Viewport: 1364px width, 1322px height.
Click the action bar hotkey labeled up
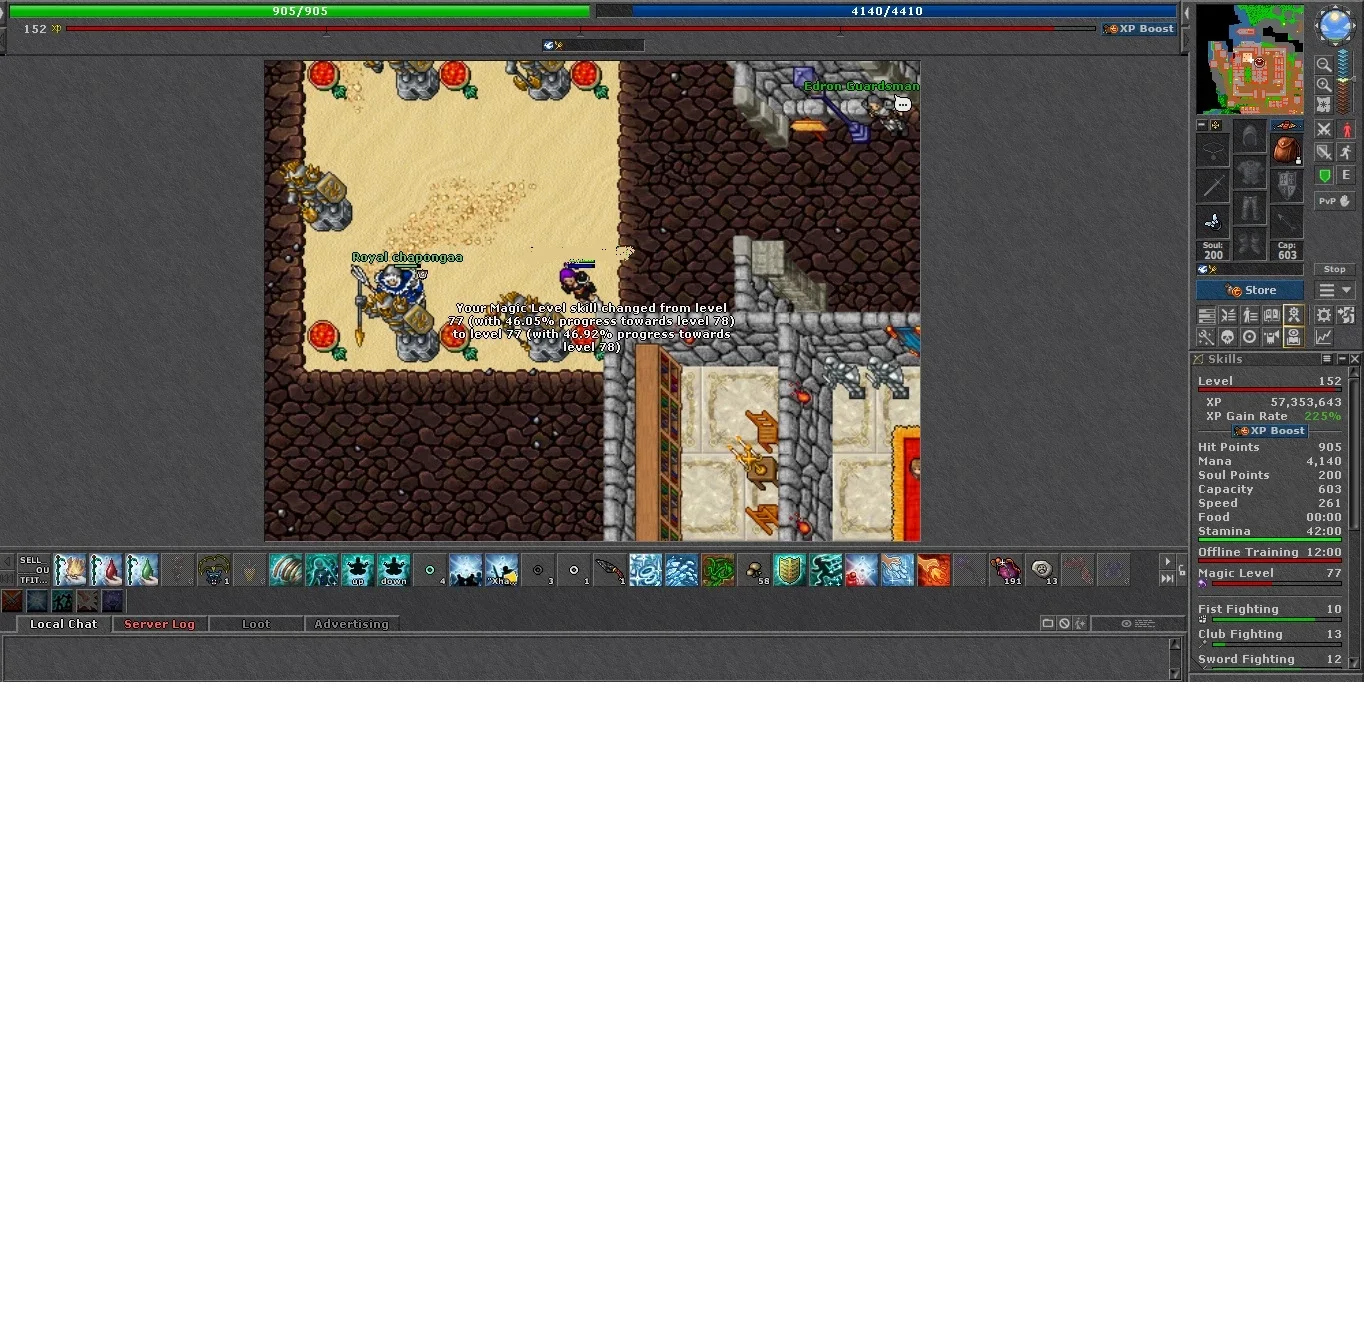pos(358,570)
